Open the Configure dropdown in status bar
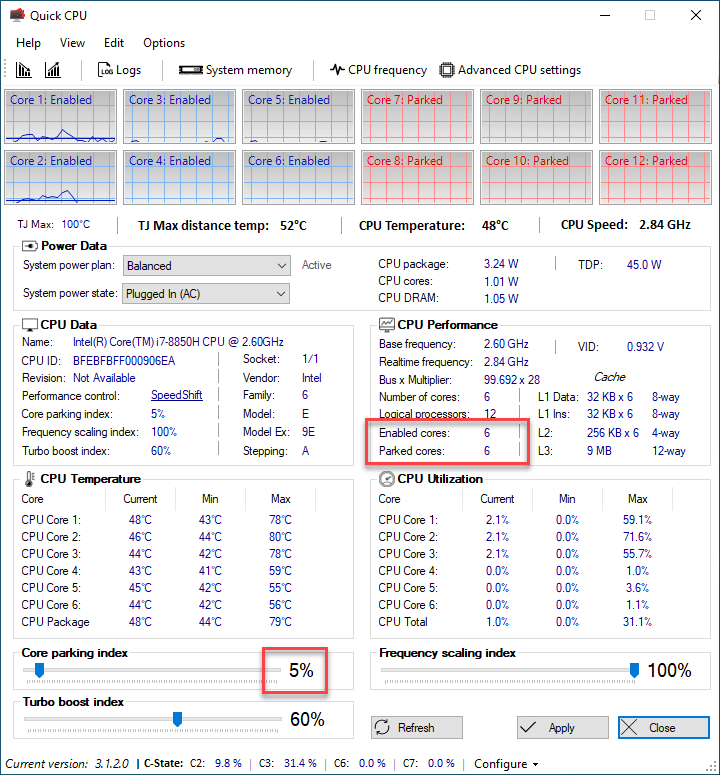The height and width of the screenshot is (775, 720). [x=506, y=764]
